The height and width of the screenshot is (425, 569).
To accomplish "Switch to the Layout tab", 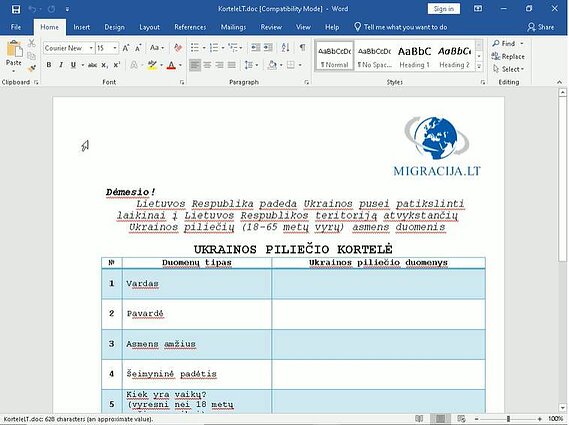I will (x=149, y=27).
